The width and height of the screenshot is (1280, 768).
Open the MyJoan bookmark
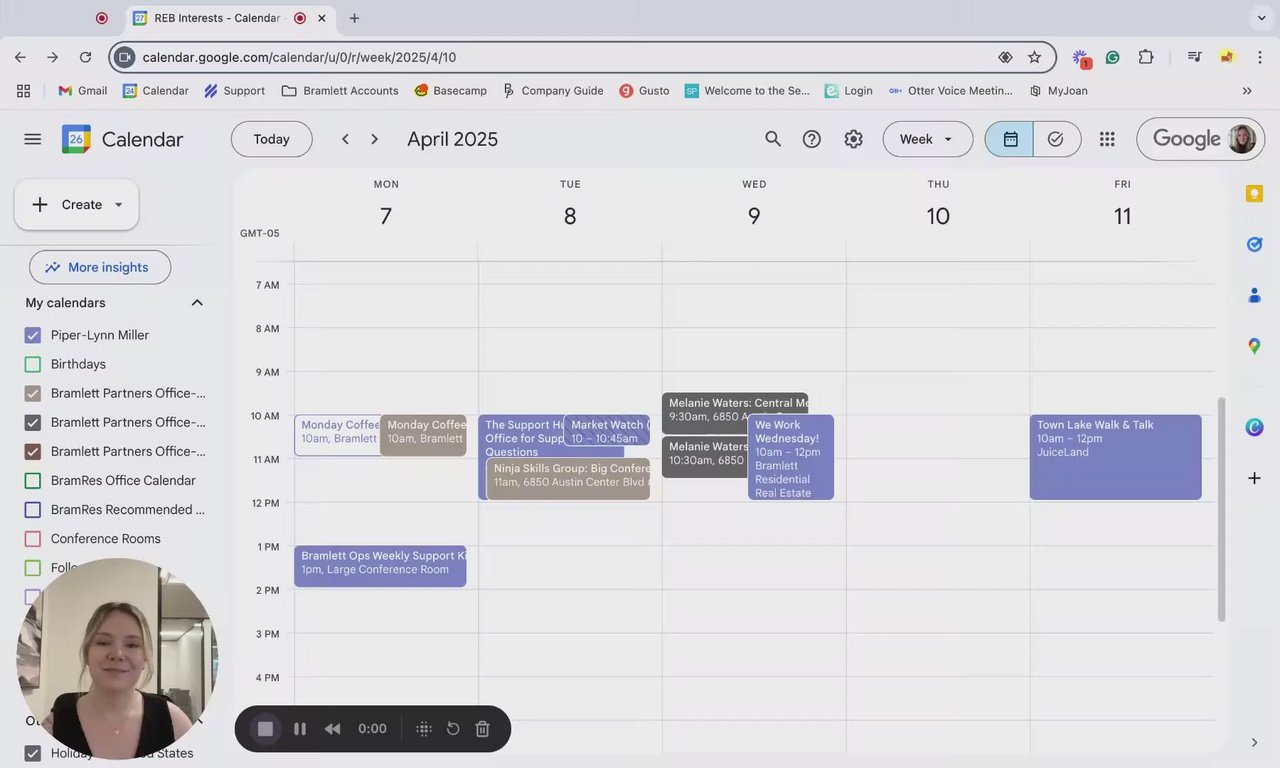tap(1058, 90)
